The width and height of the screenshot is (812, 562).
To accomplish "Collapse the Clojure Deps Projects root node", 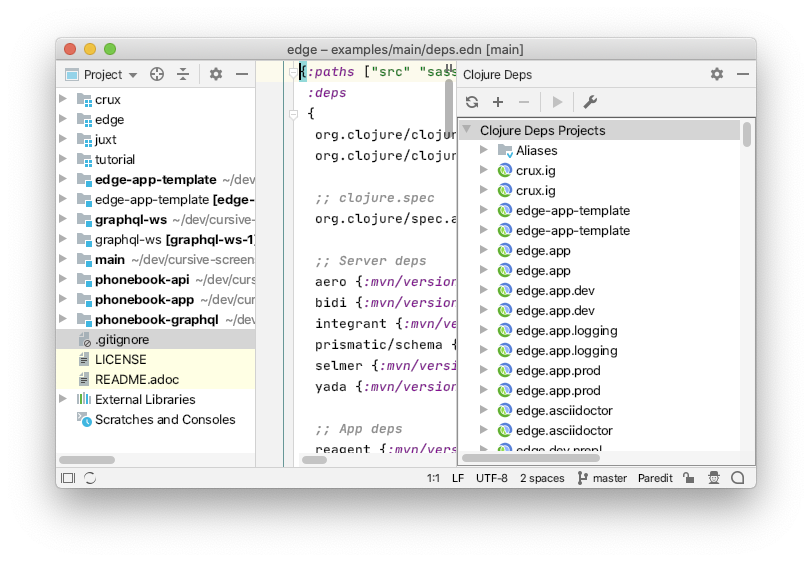I will (467, 129).
